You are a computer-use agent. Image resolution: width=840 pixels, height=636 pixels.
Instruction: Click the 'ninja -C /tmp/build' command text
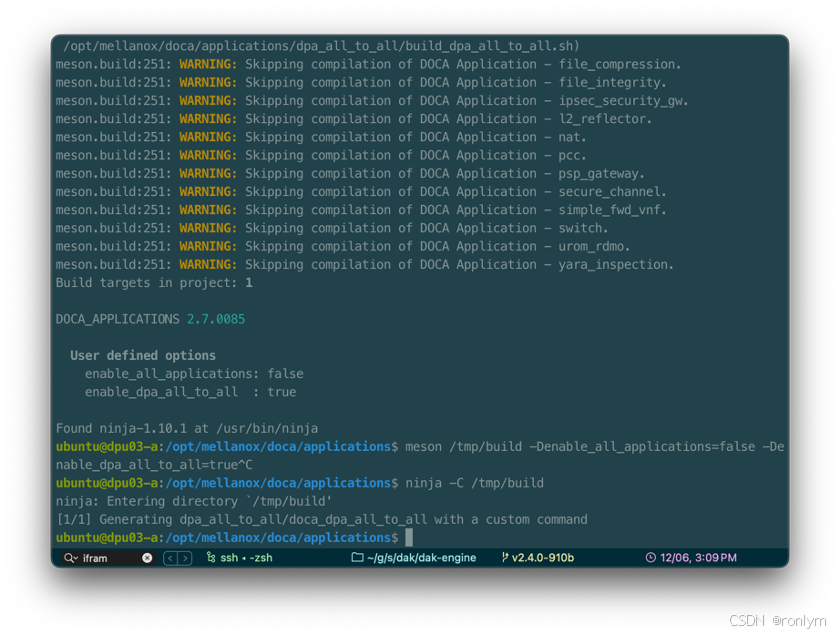[474, 483]
